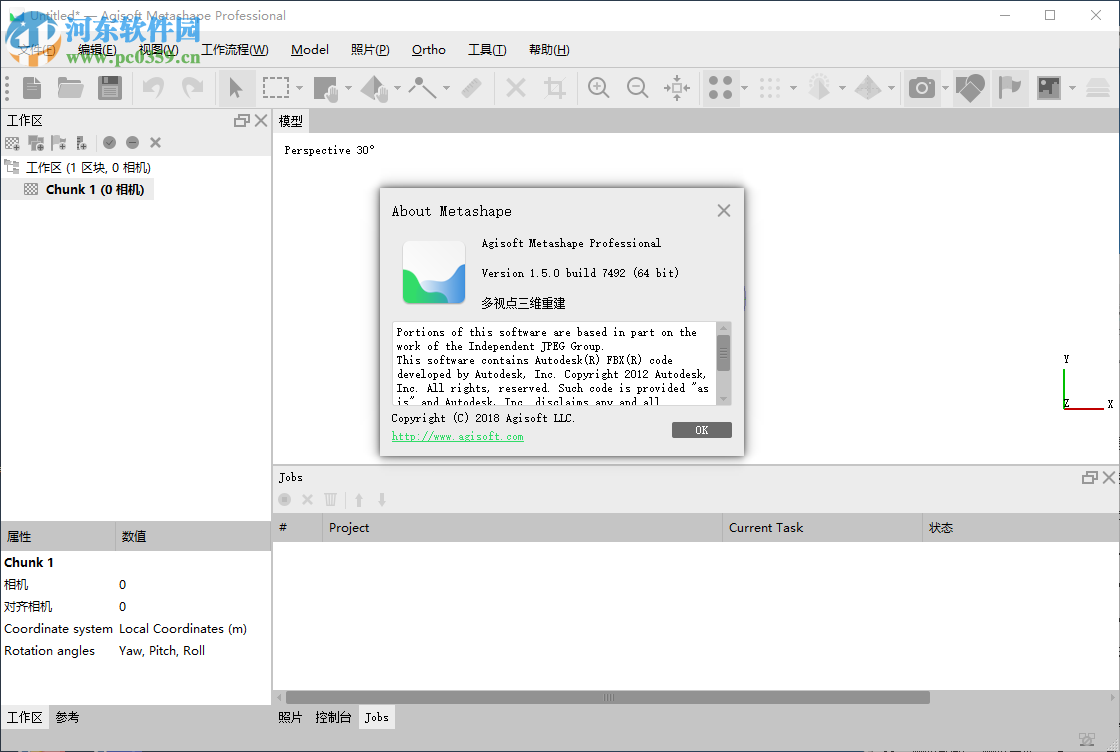Open the shaded model view dropdown
1120x752 pixels.
click(x=843, y=88)
